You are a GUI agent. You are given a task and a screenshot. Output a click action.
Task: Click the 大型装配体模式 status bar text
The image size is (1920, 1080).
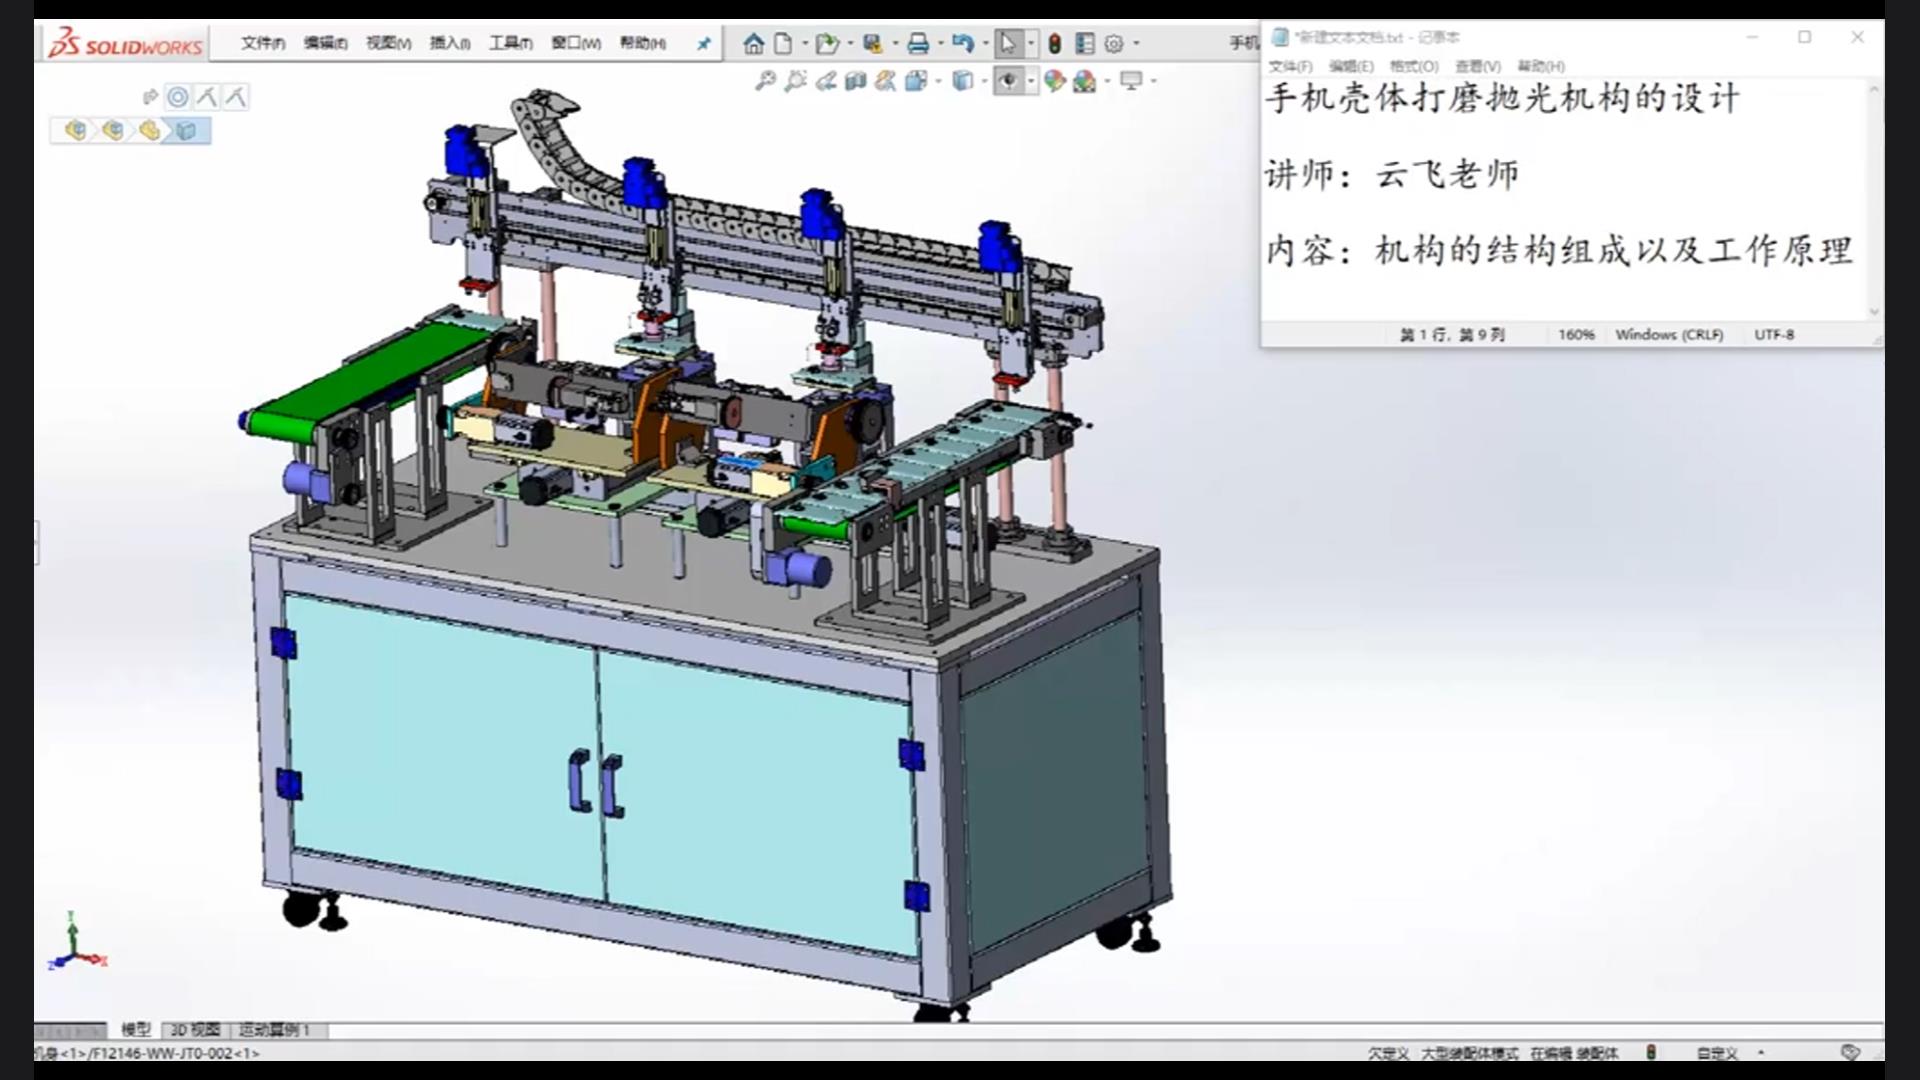coord(1469,1053)
